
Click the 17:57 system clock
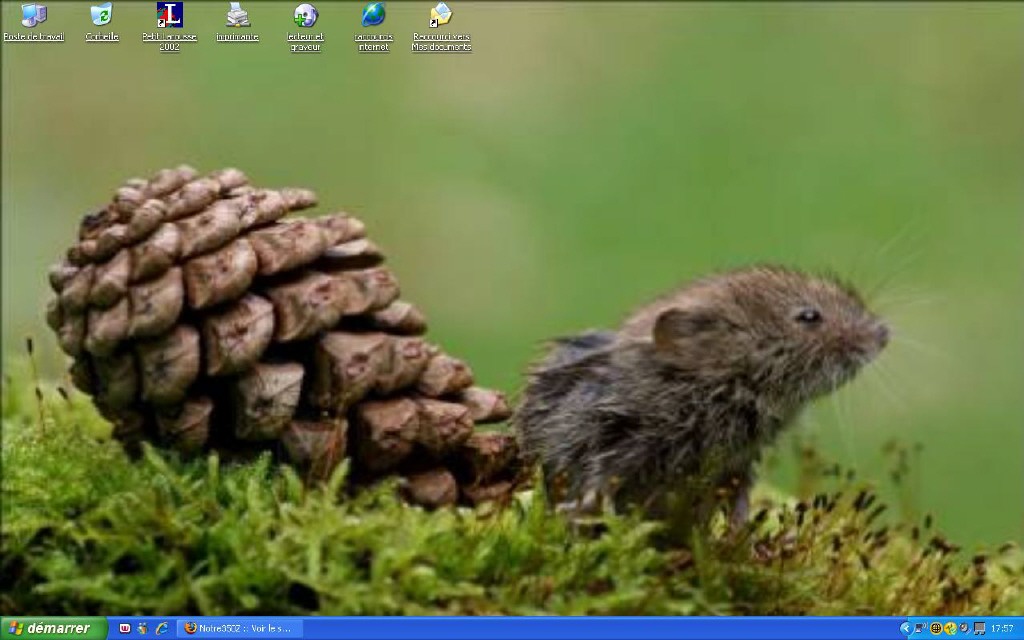[x=1002, y=628]
